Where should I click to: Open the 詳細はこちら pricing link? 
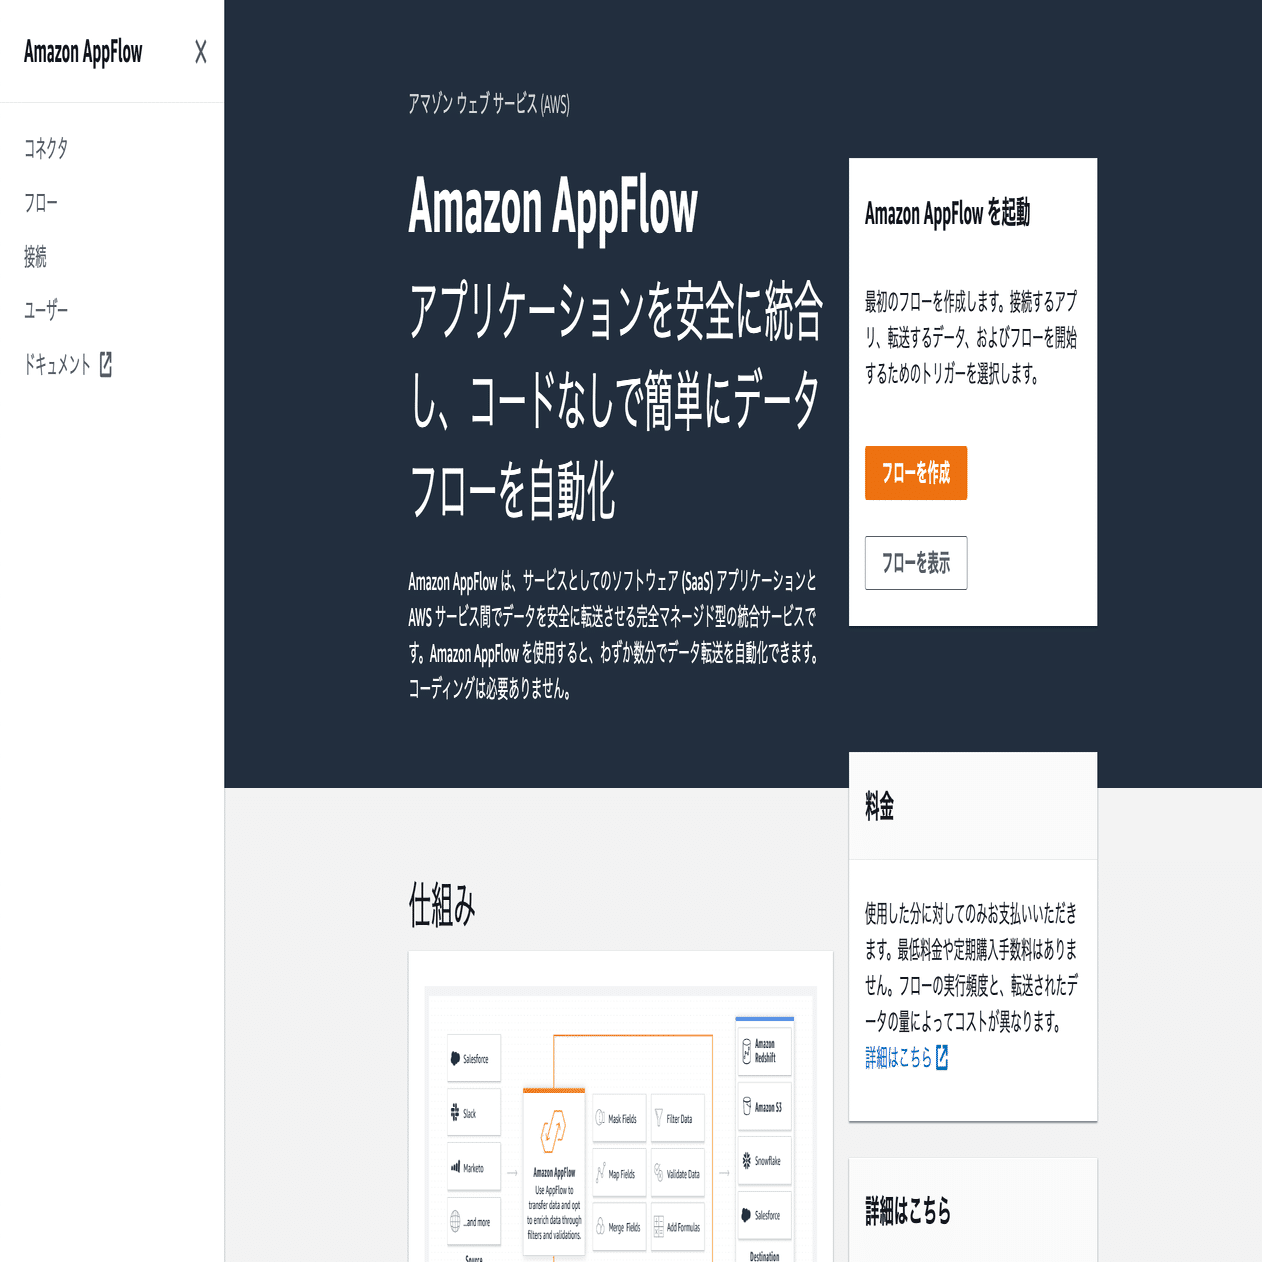(898, 1059)
